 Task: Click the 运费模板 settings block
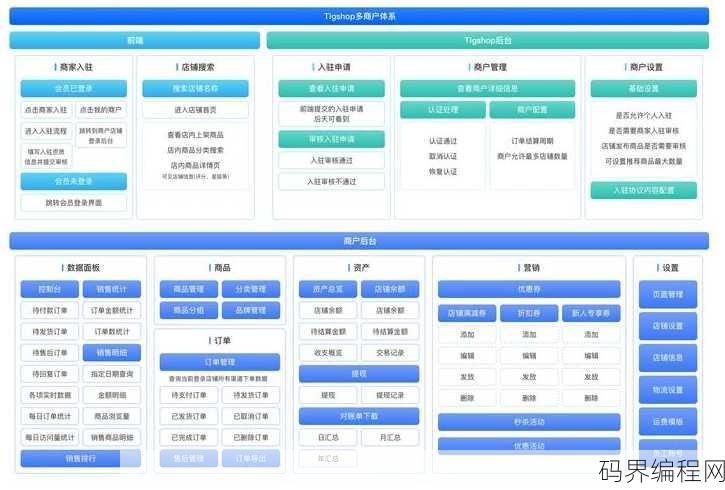click(x=668, y=422)
